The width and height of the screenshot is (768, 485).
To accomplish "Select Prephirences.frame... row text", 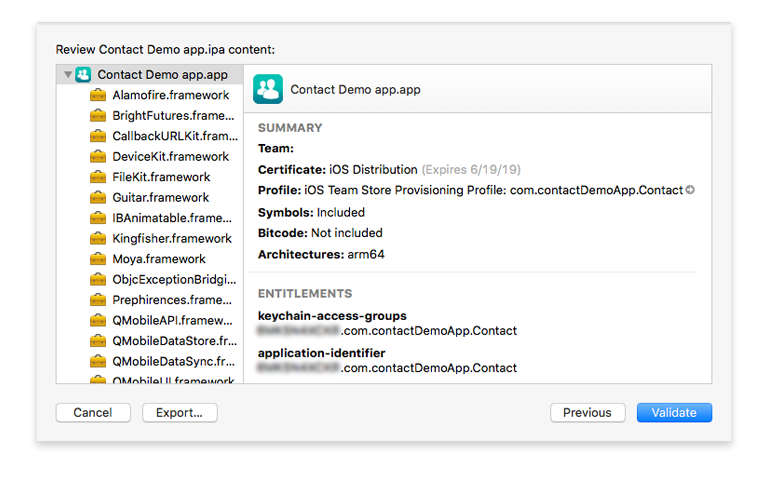I will pos(172,300).
